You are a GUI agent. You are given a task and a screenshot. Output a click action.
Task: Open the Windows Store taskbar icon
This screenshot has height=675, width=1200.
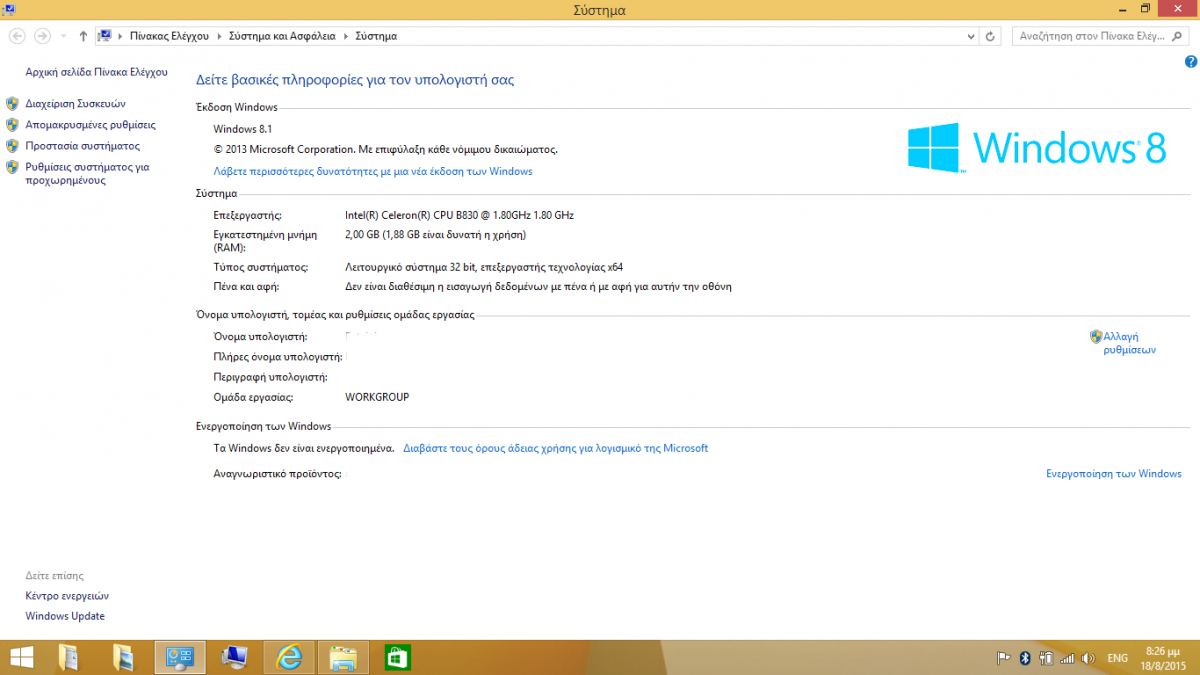click(x=398, y=657)
